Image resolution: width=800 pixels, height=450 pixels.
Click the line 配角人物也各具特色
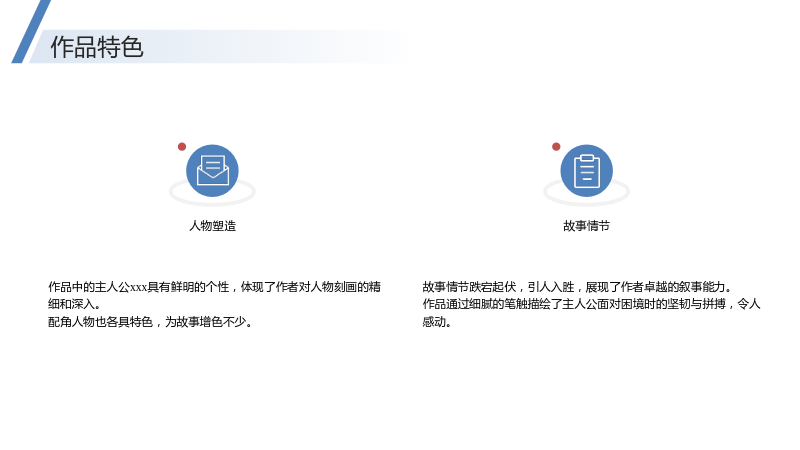click(150, 322)
